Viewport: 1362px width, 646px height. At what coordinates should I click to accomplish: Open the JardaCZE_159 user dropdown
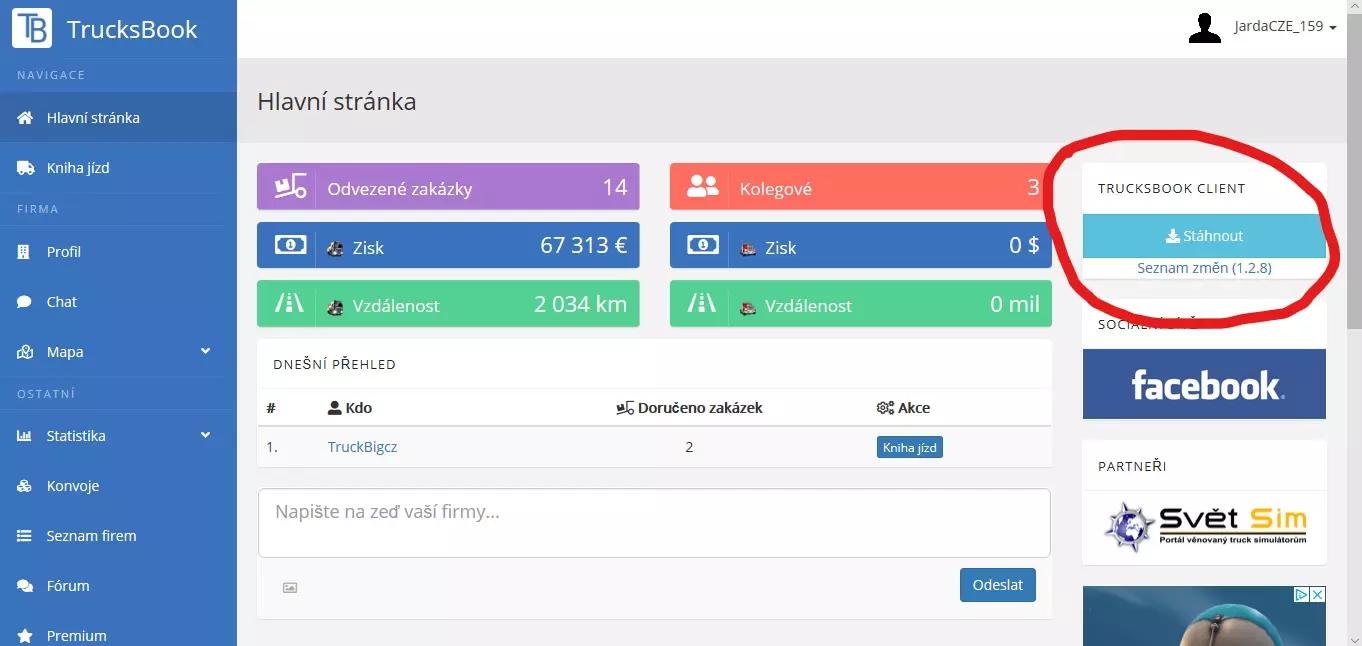coord(1285,27)
